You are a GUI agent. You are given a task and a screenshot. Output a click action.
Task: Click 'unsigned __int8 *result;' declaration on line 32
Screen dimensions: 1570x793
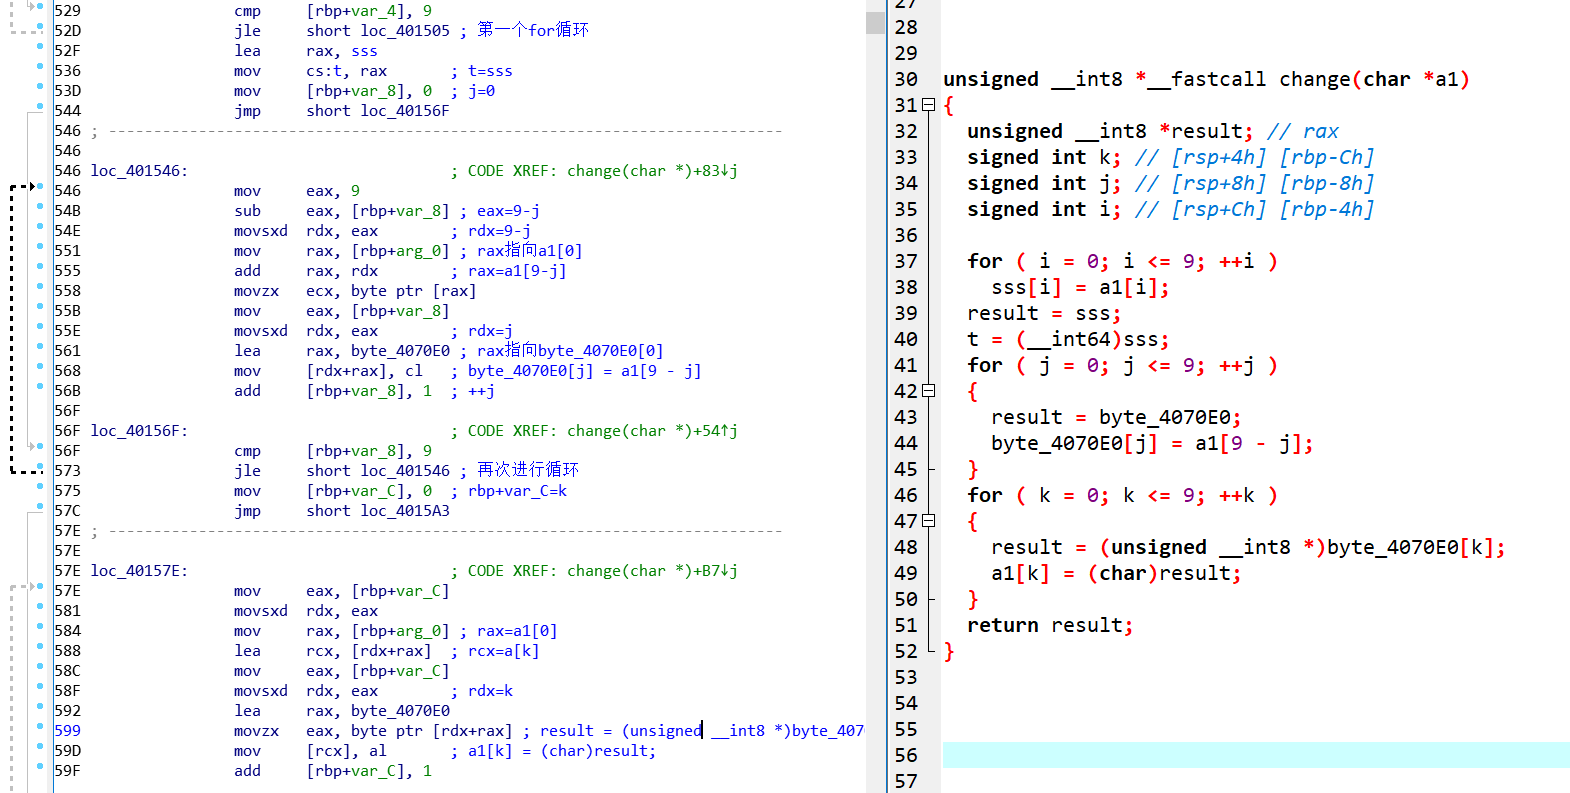[1110, 131]
